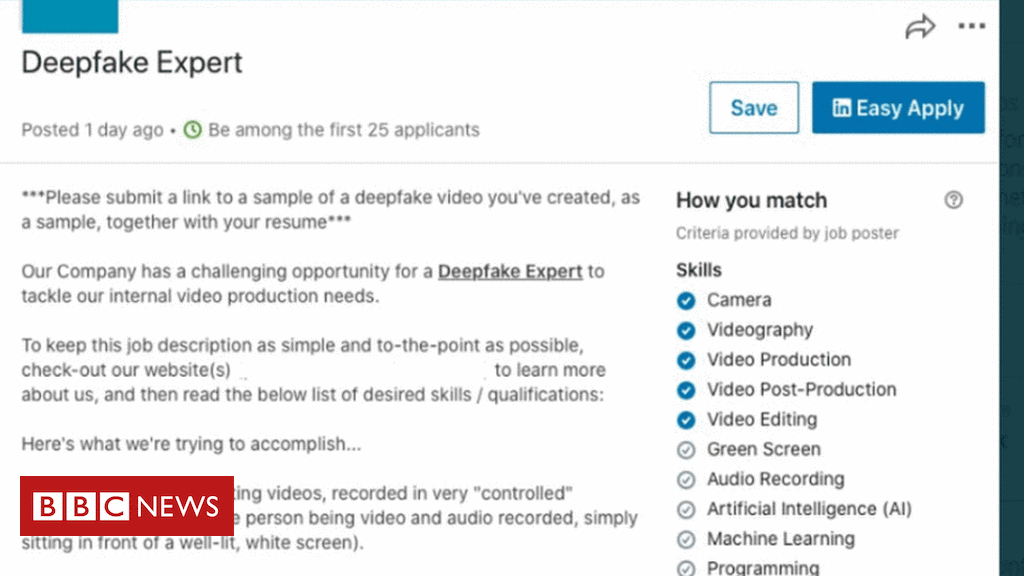The height and width of the screenshot is (576, 1024).
Task: Click the help icon beside How you match
Action: point(953,200)
